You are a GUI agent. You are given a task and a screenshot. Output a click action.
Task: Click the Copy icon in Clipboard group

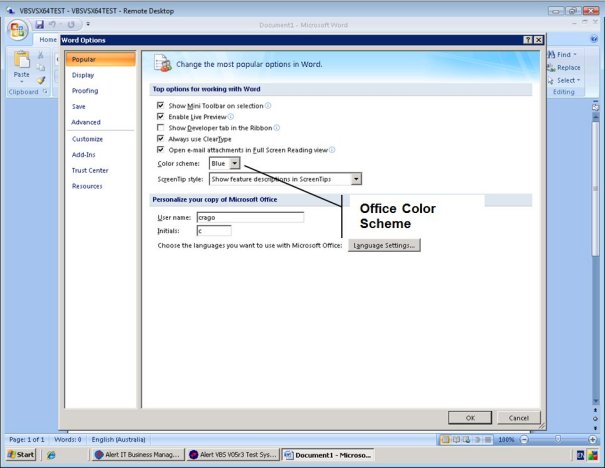[x=41, y=68]
